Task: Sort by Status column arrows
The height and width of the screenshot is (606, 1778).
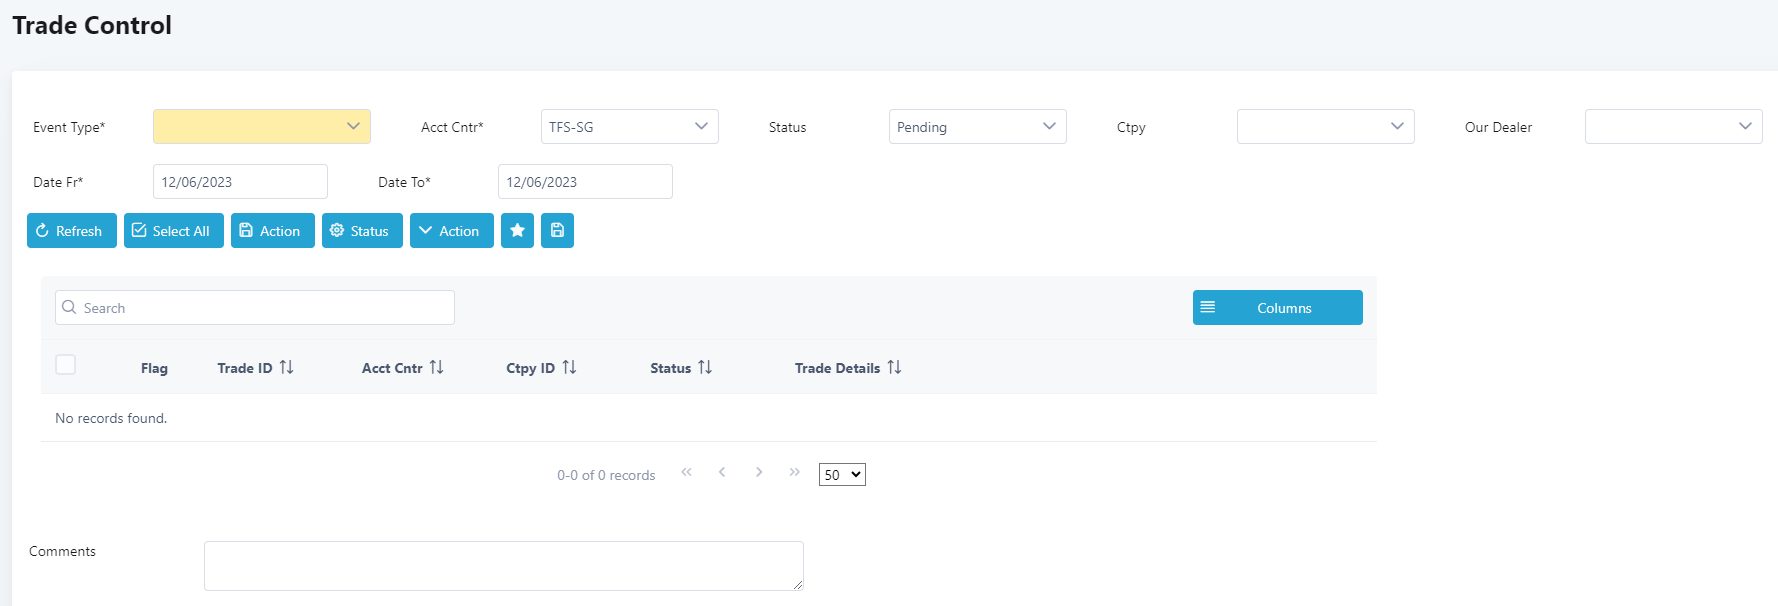Action: tap(705, 368)
